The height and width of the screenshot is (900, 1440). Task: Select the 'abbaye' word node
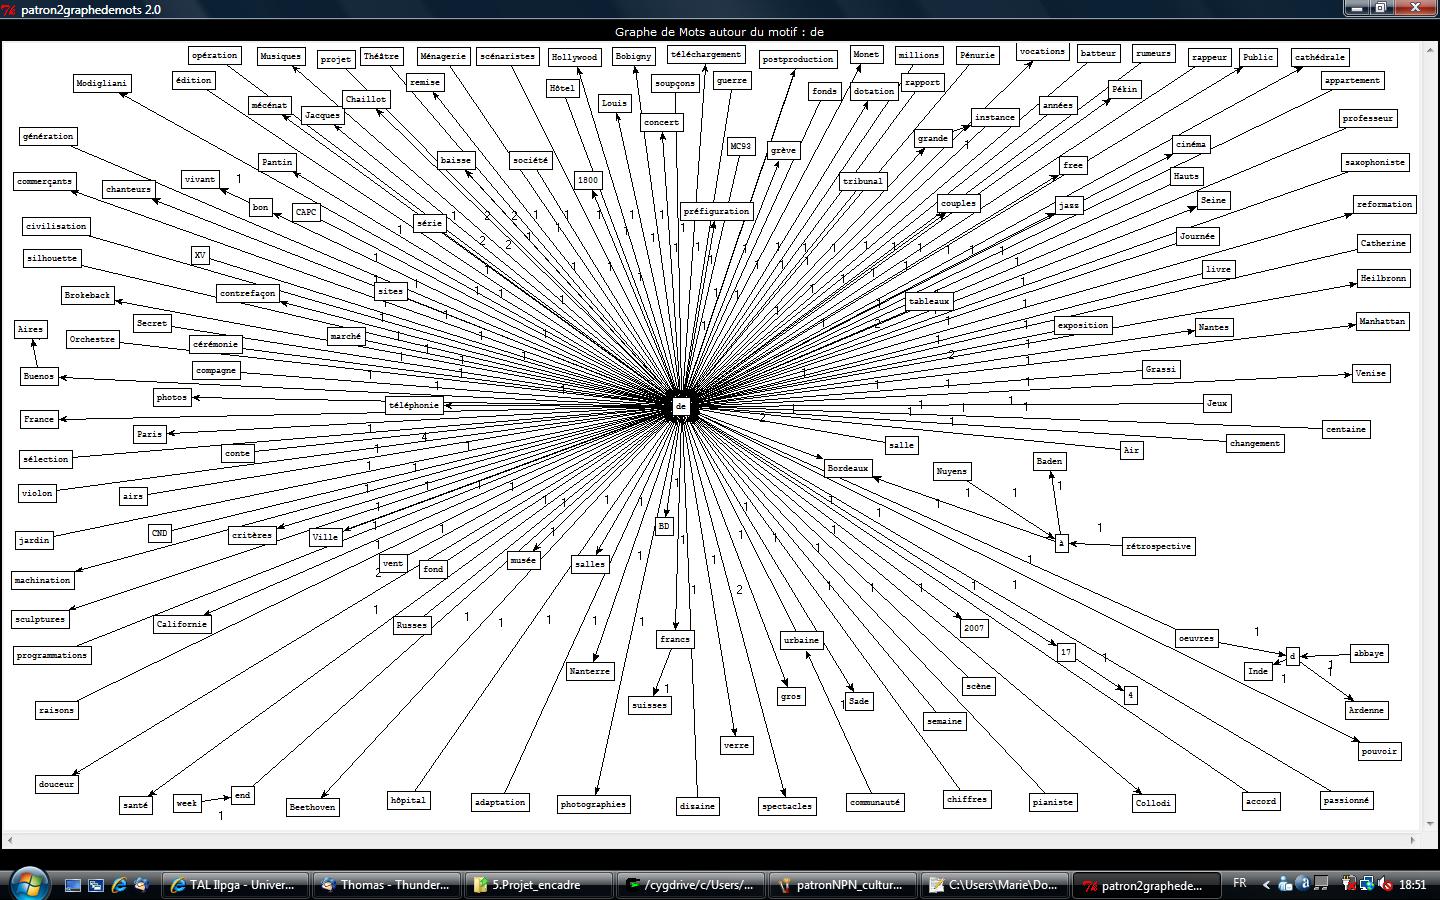click(x=1369, y=654)
